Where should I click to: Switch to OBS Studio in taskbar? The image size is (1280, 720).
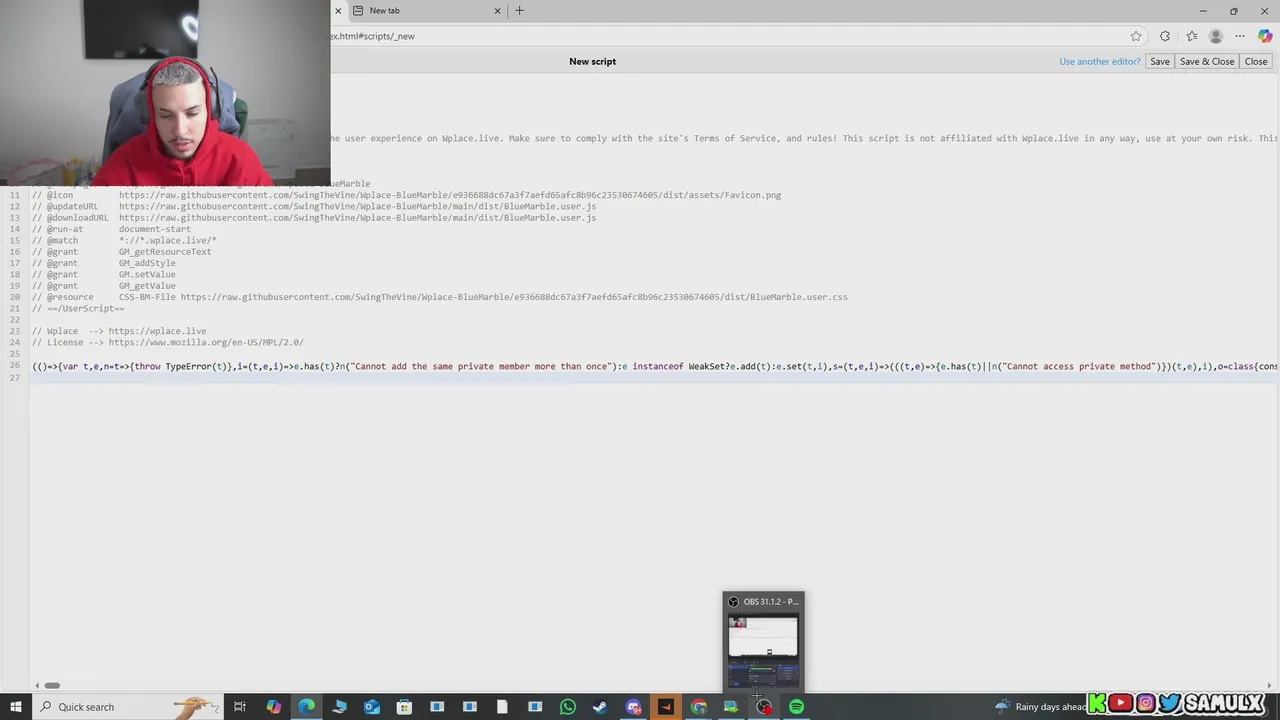pos(764,707)
